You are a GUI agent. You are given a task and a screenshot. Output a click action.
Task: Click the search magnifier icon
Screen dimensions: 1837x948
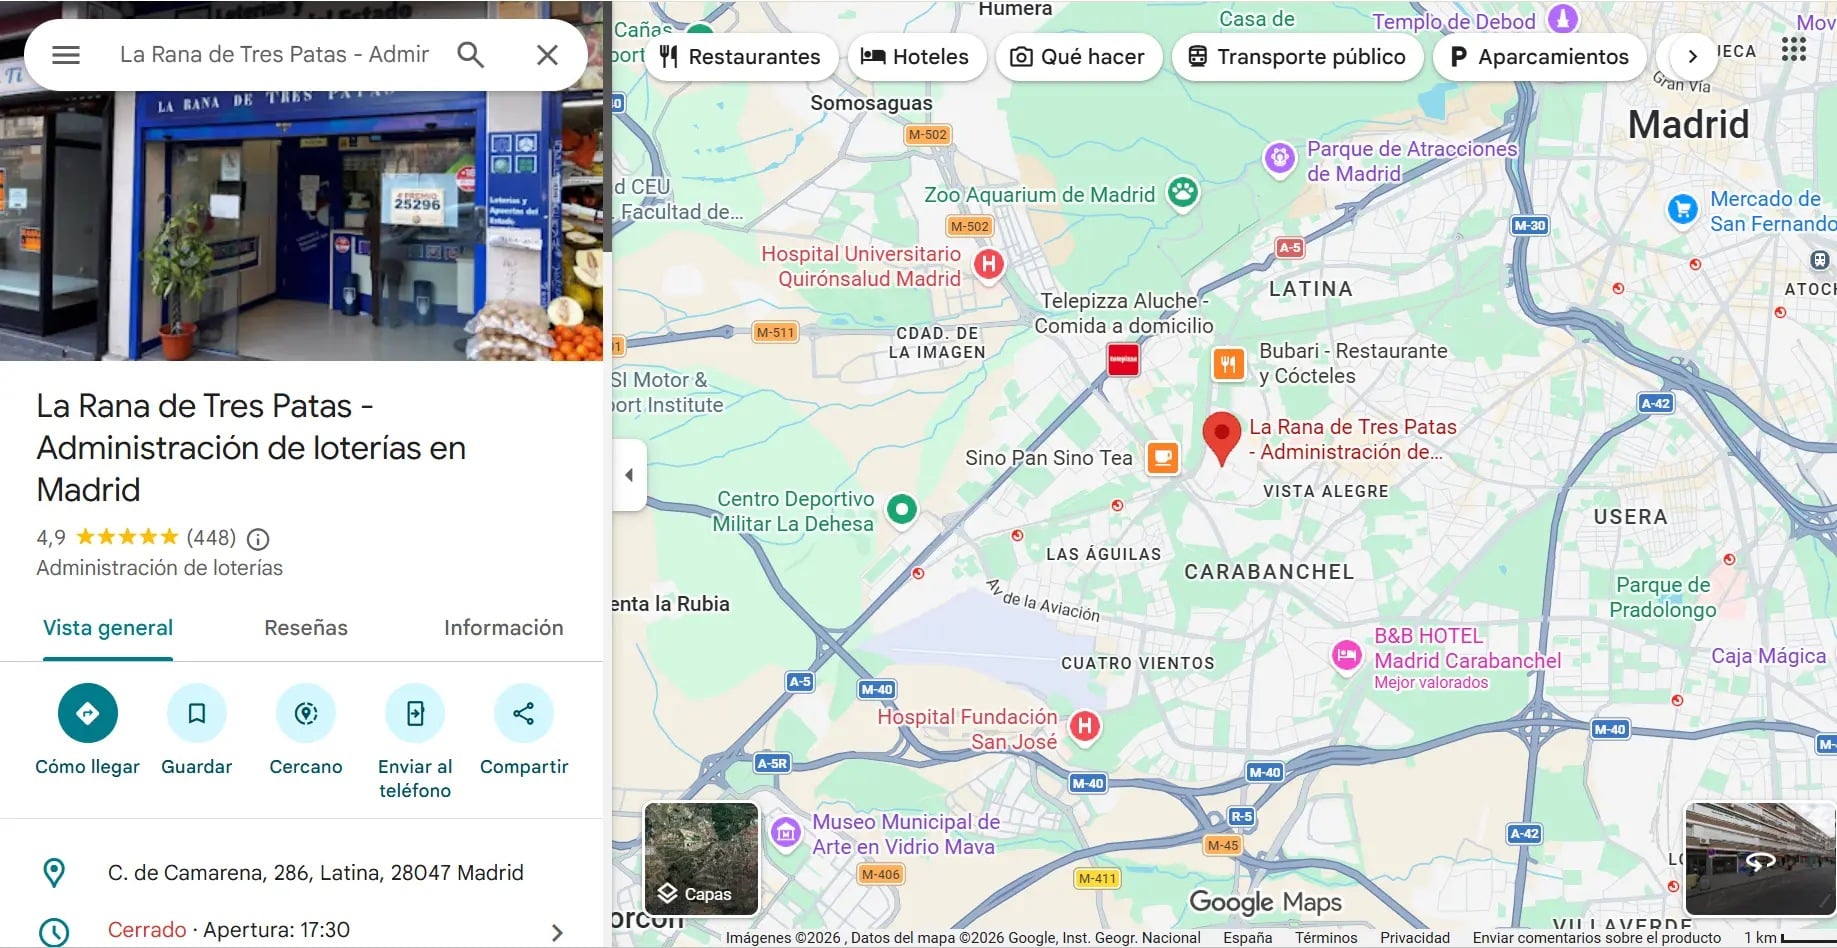click(x=470, y=55)
